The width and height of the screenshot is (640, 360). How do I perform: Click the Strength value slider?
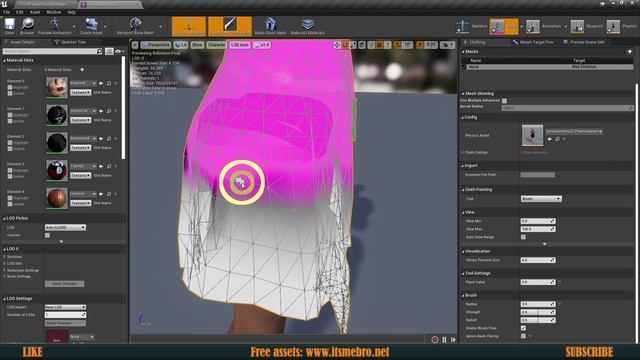click(538, 312)
